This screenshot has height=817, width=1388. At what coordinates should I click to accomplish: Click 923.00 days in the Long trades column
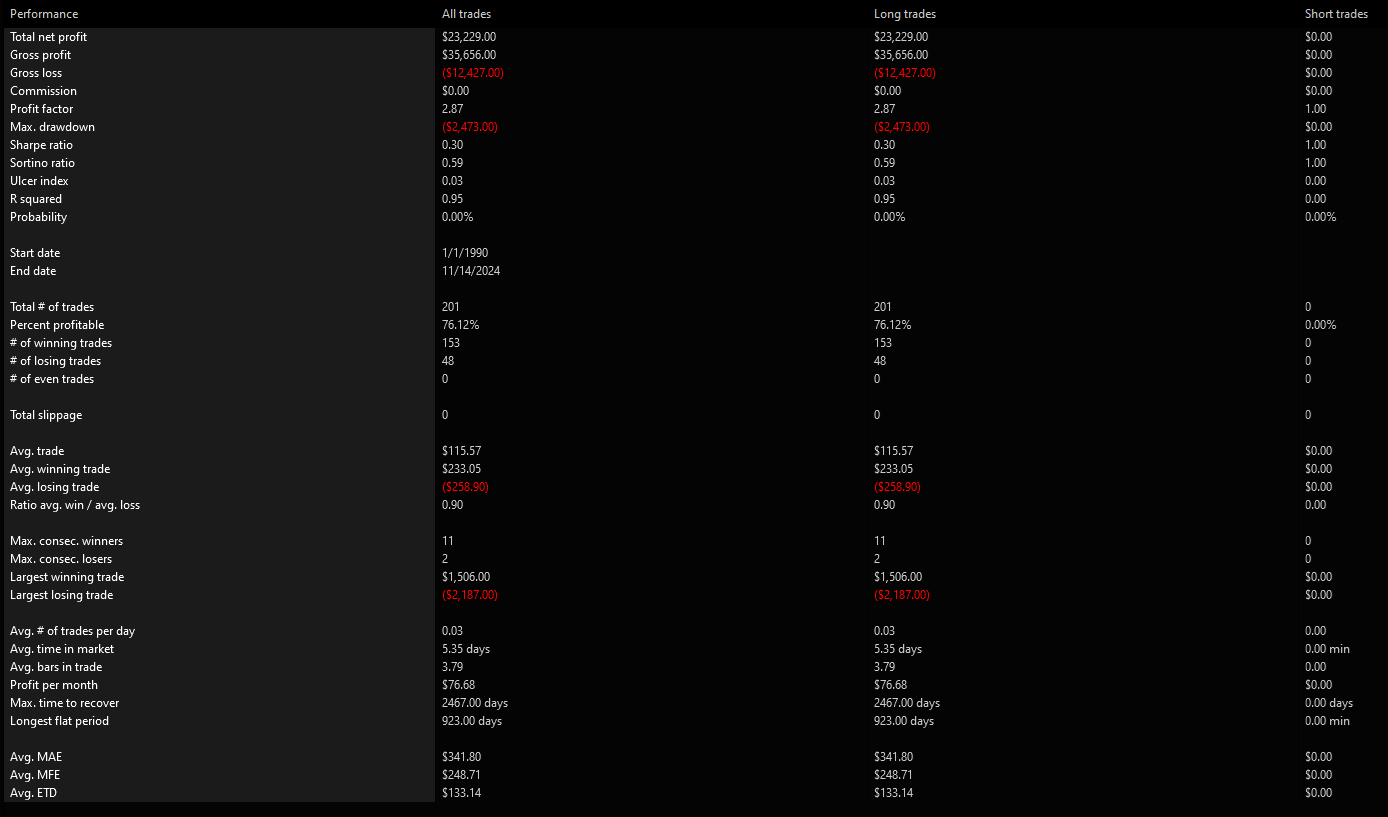904,721
